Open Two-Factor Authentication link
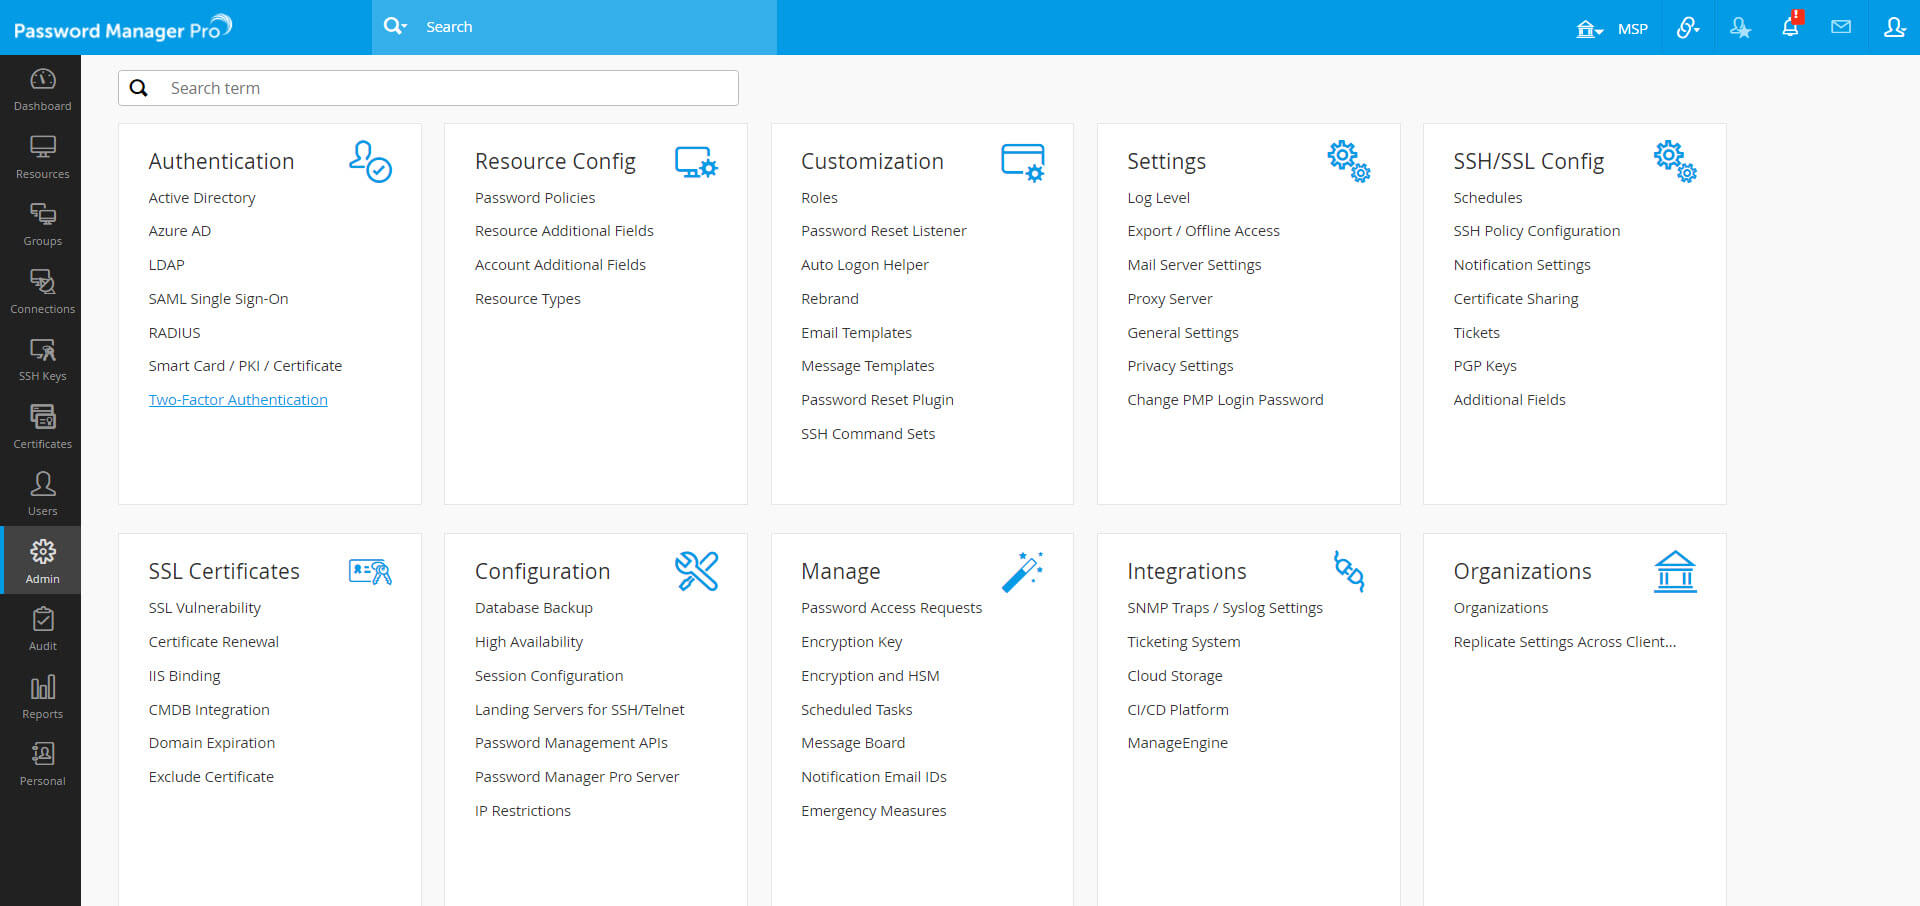The image size is (1920, 906). (238, 400)
